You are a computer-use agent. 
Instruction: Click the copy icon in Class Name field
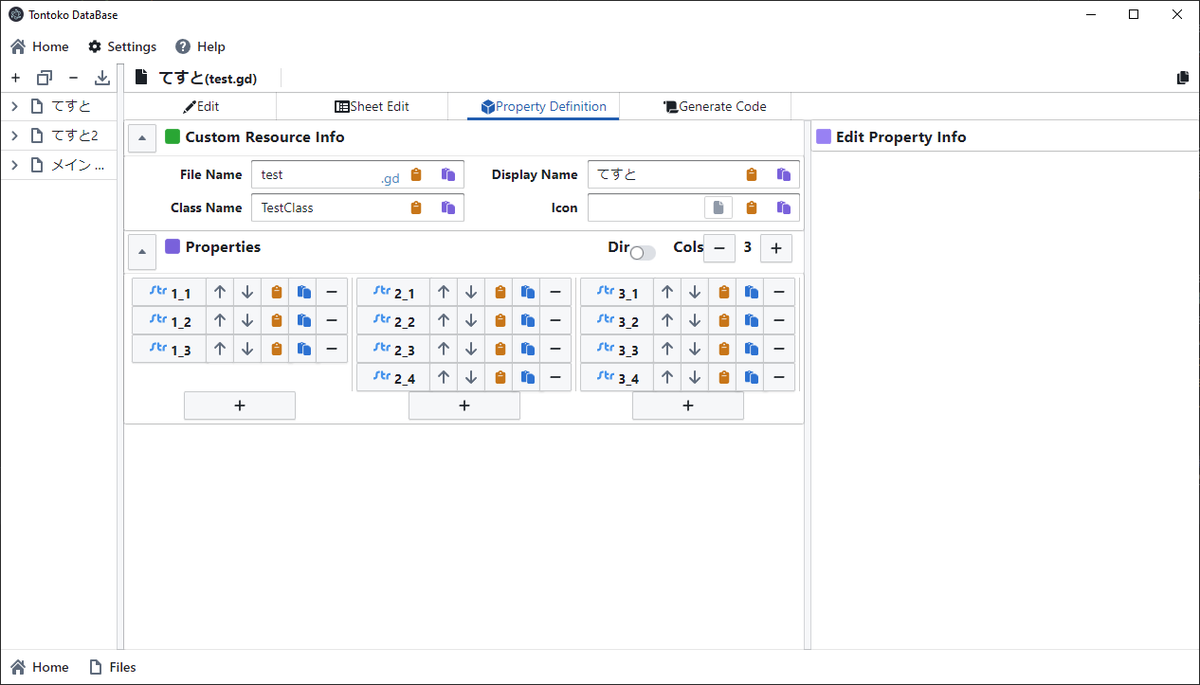click(448, 208)
